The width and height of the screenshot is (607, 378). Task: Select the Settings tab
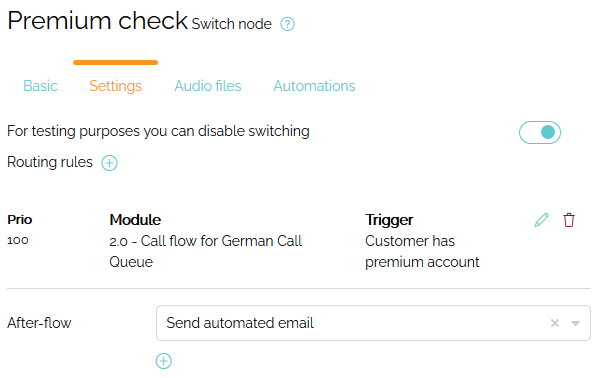[x=115, y=86]
